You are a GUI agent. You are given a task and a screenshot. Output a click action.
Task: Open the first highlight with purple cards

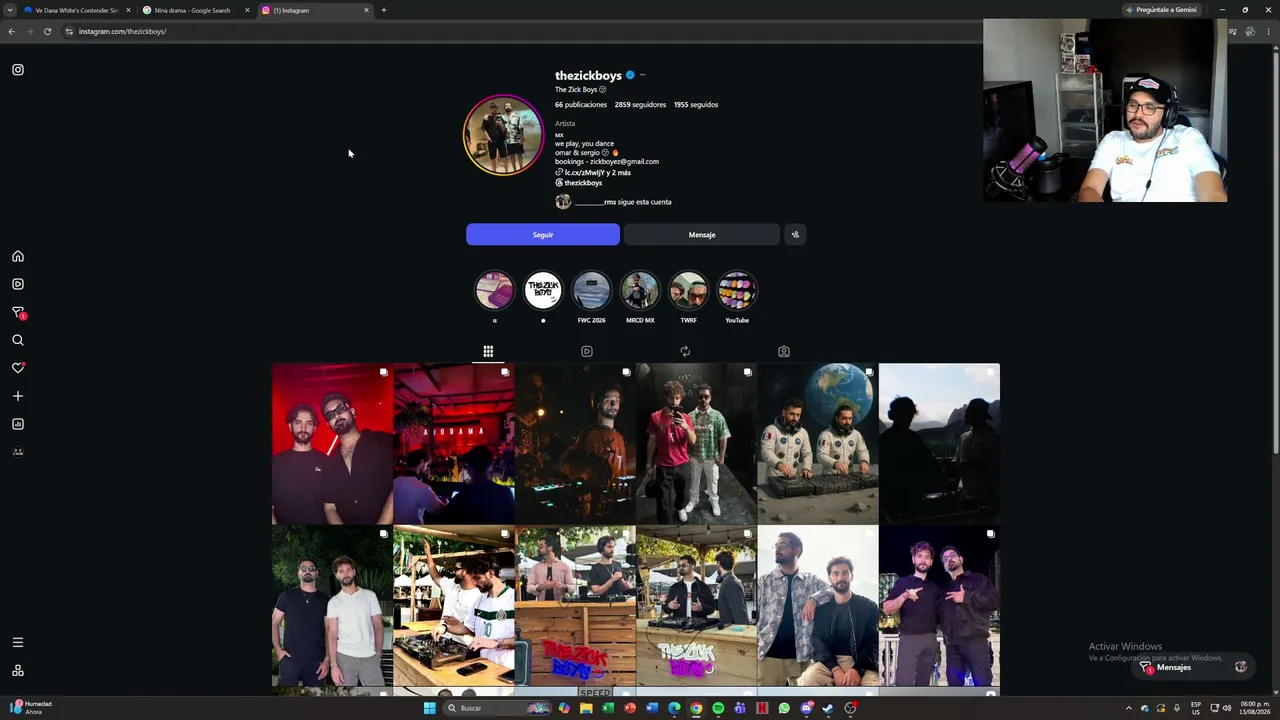pyautogui.click(x=494, y=291)
